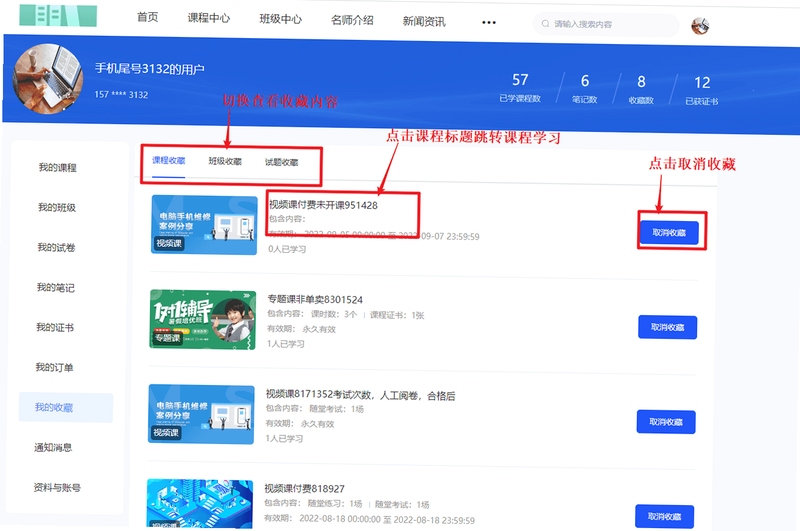Open 我的订单 in the sidebar

click(x=54, y=367)
